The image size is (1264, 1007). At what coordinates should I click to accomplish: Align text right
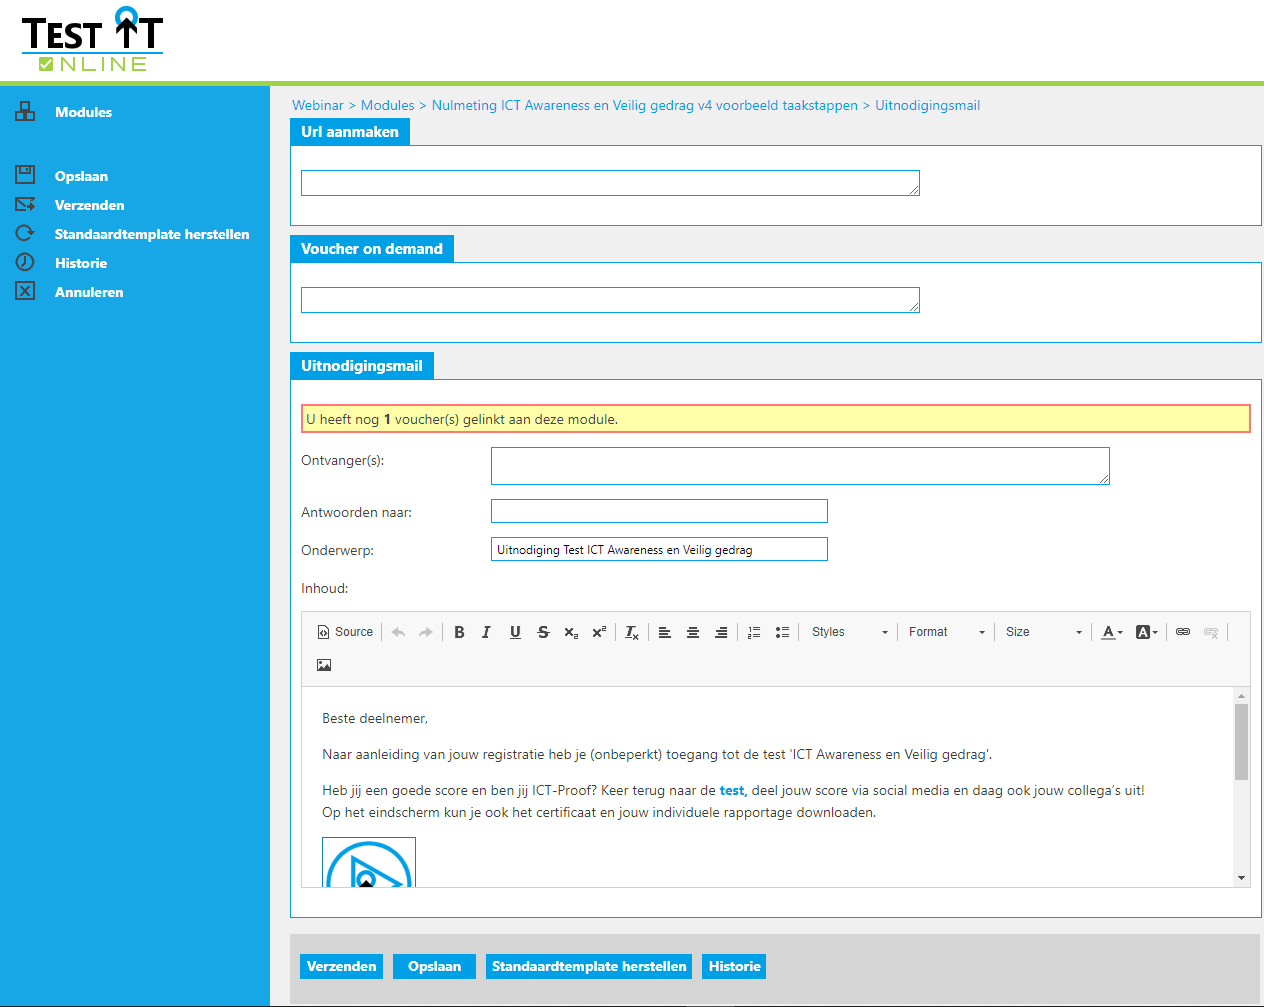click(x=721, y=632)
